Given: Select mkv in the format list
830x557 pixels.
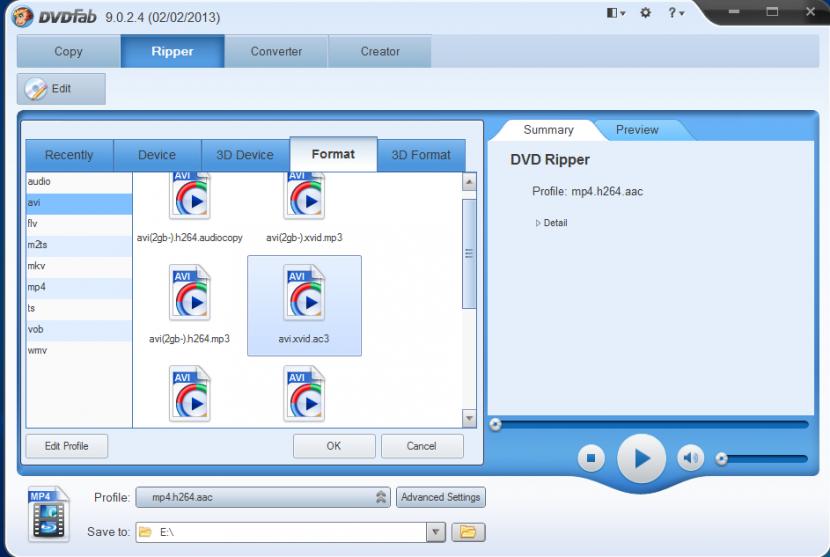Looking at the screenshot, I should (79, 266).
